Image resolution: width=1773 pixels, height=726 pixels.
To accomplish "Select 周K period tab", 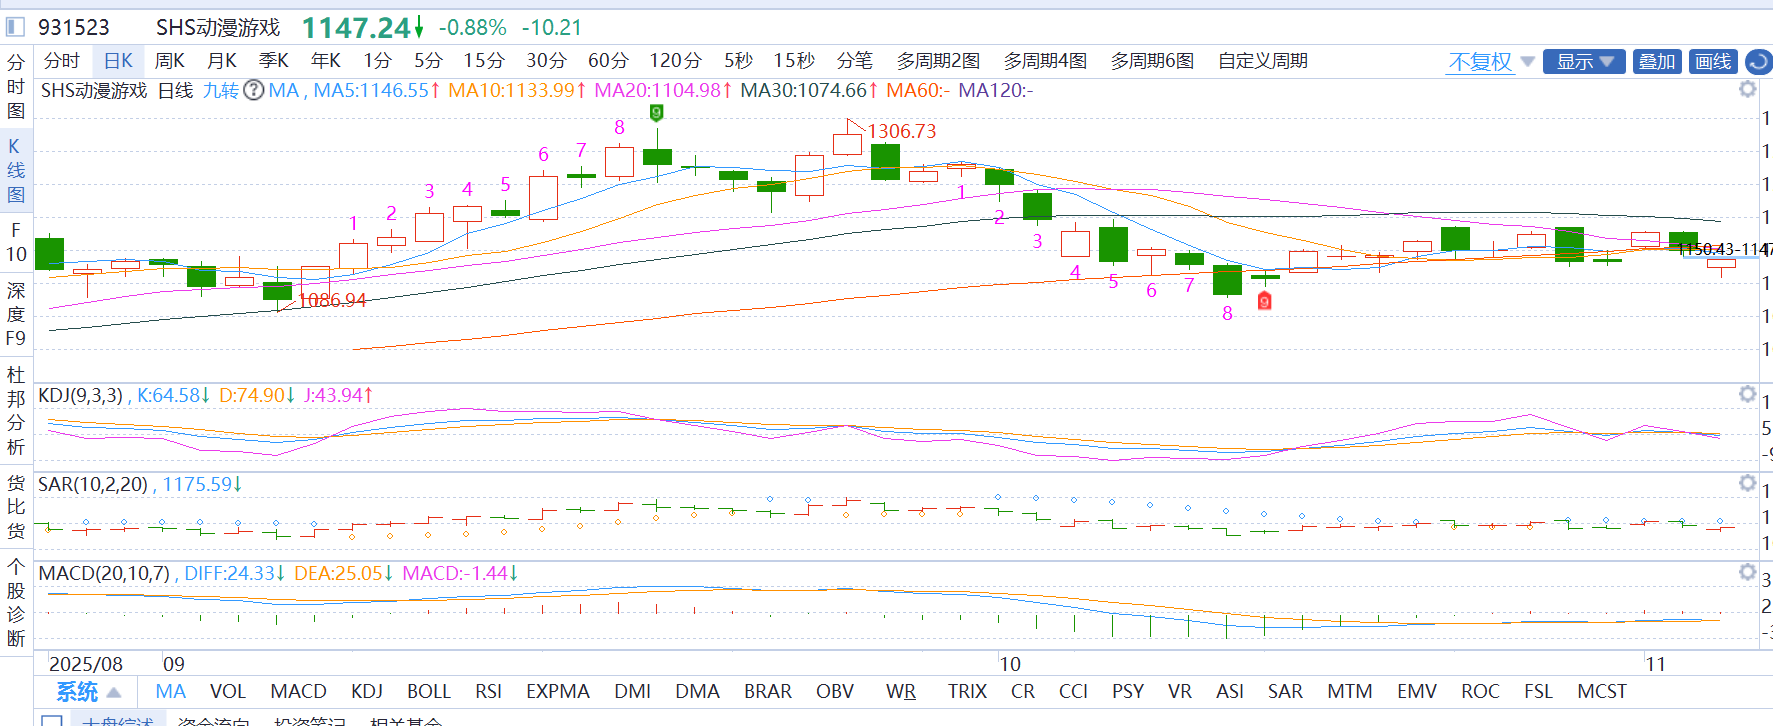I will (169, 61).
